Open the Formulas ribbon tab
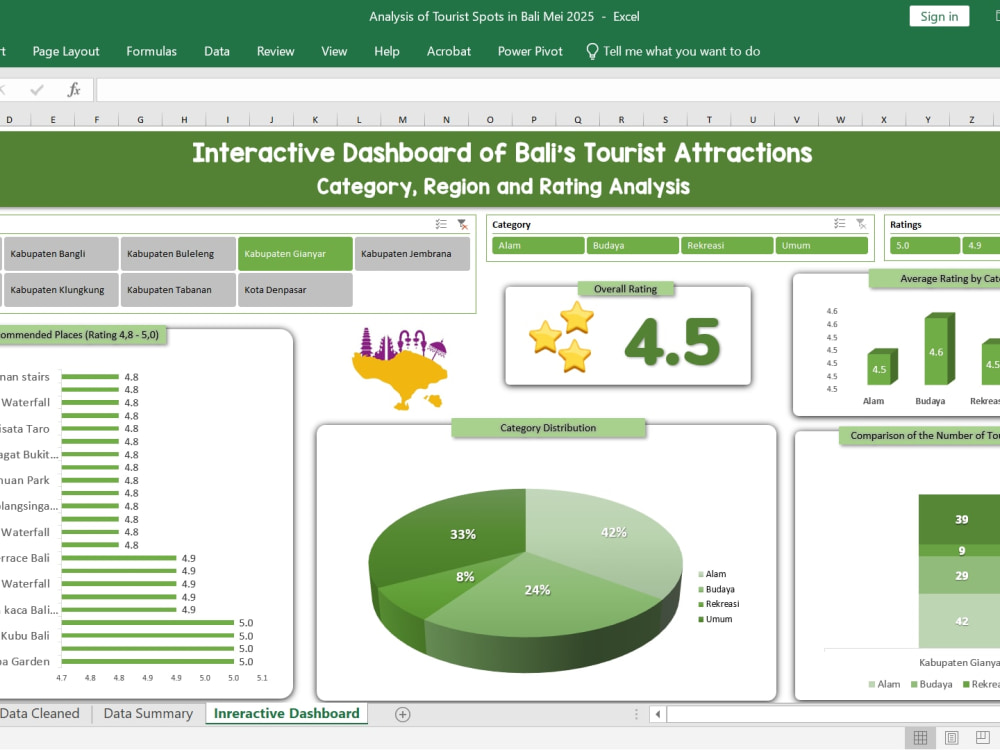The image size is (1000, 750). click(x=151, y=52)
